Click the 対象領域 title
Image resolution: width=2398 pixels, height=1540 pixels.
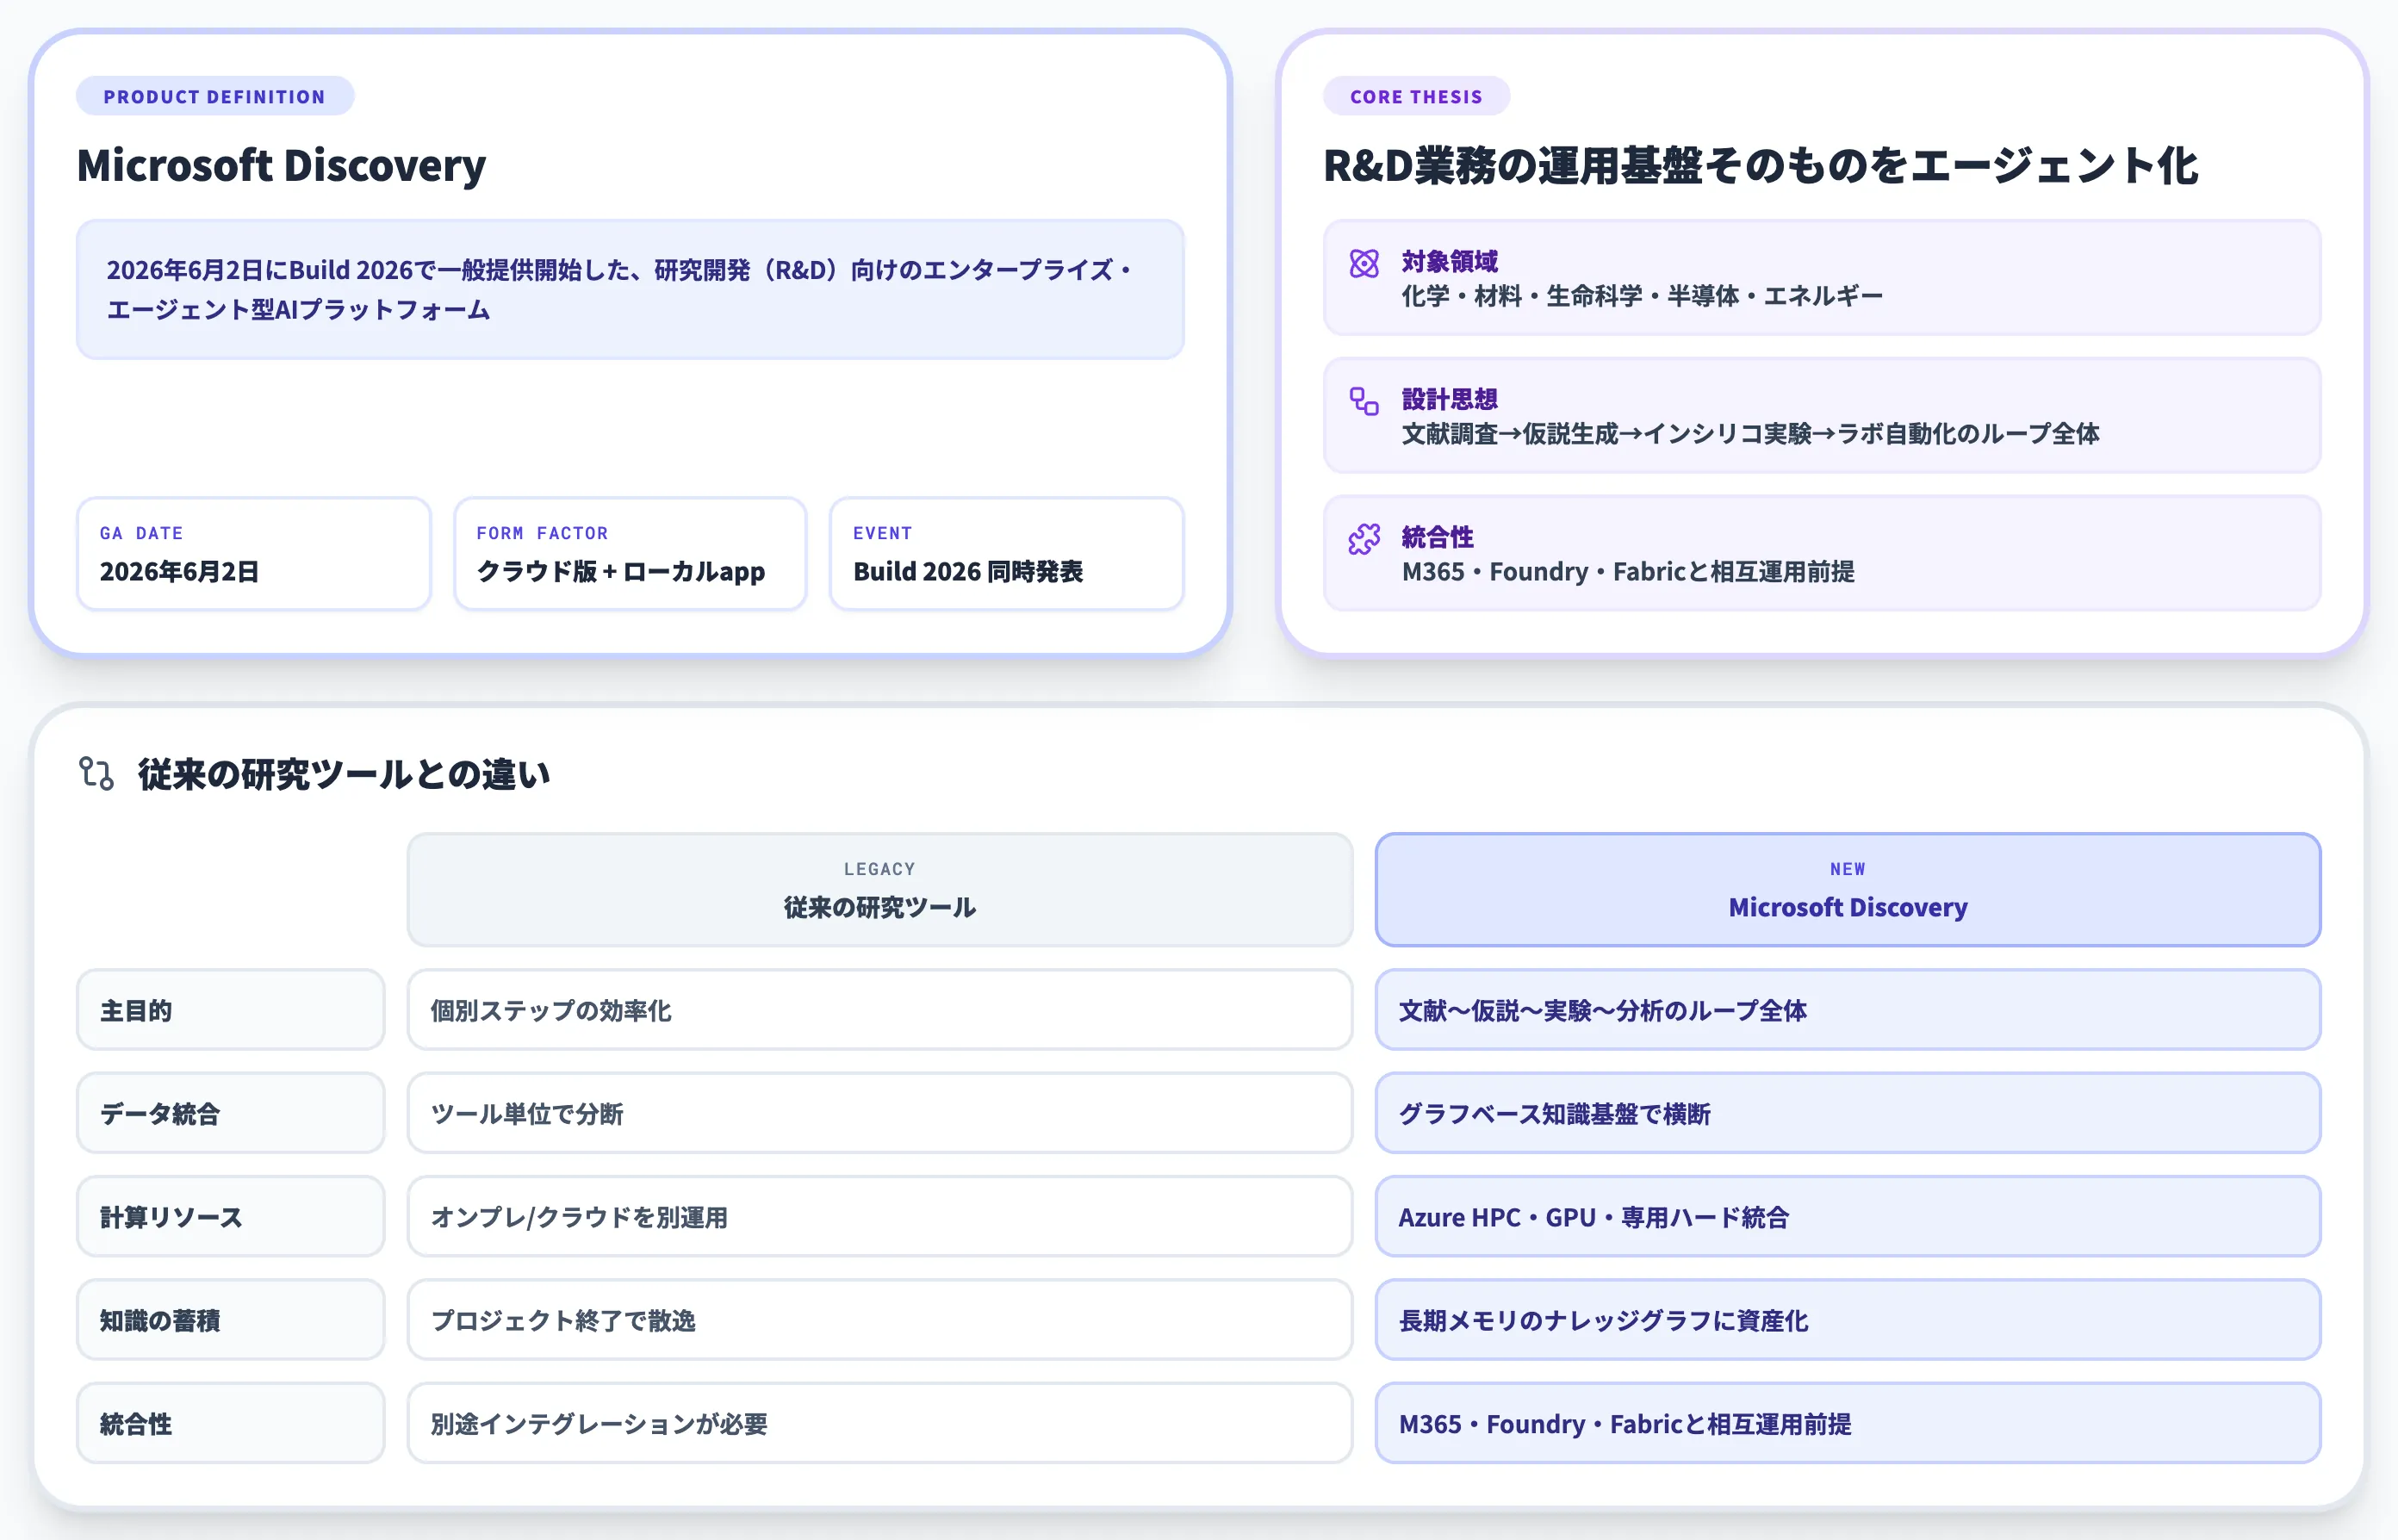(x=1450, y=262)
